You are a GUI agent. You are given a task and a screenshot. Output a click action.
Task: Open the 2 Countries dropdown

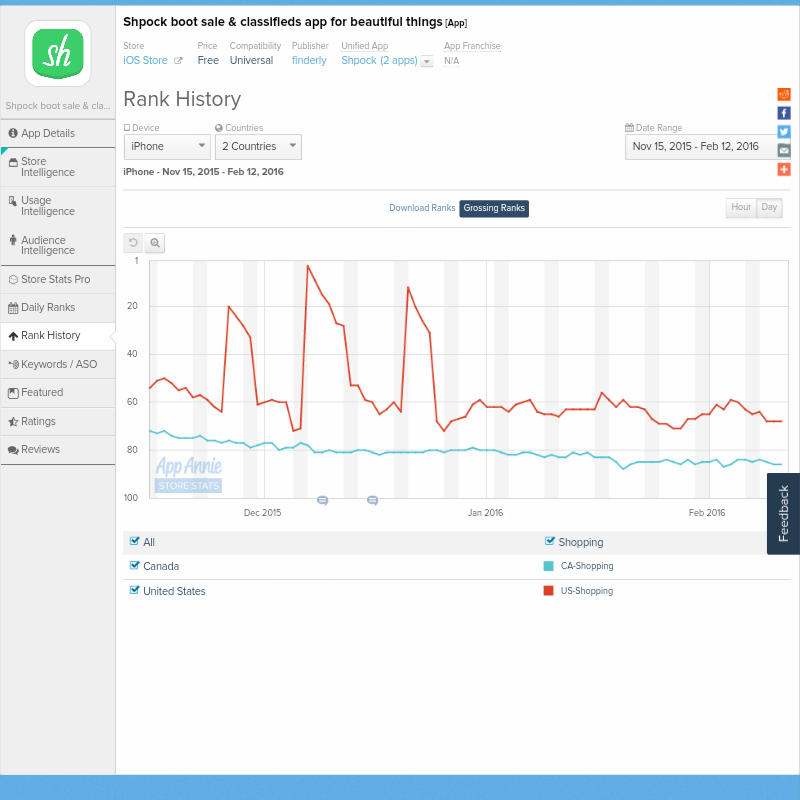258,147
